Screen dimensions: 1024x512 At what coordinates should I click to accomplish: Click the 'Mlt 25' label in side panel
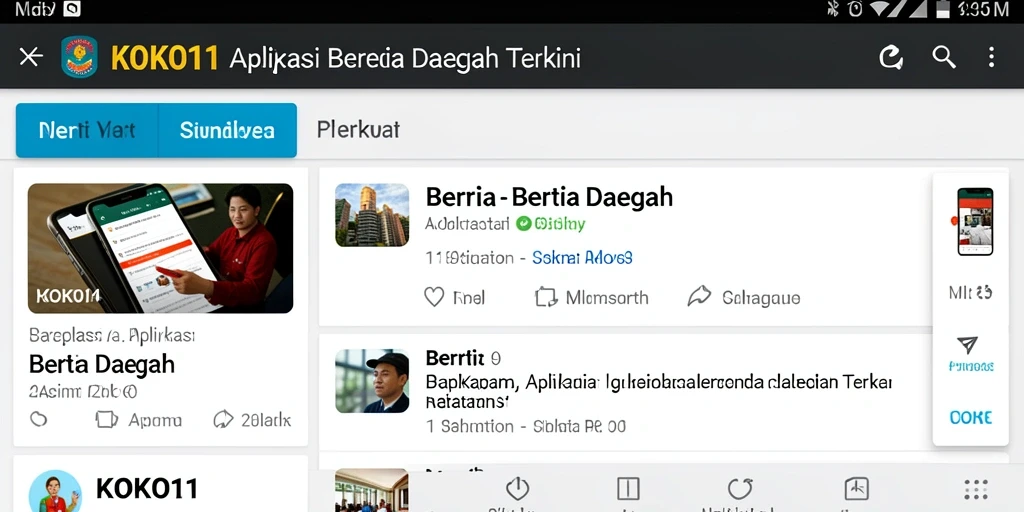(x=970, y=293)
